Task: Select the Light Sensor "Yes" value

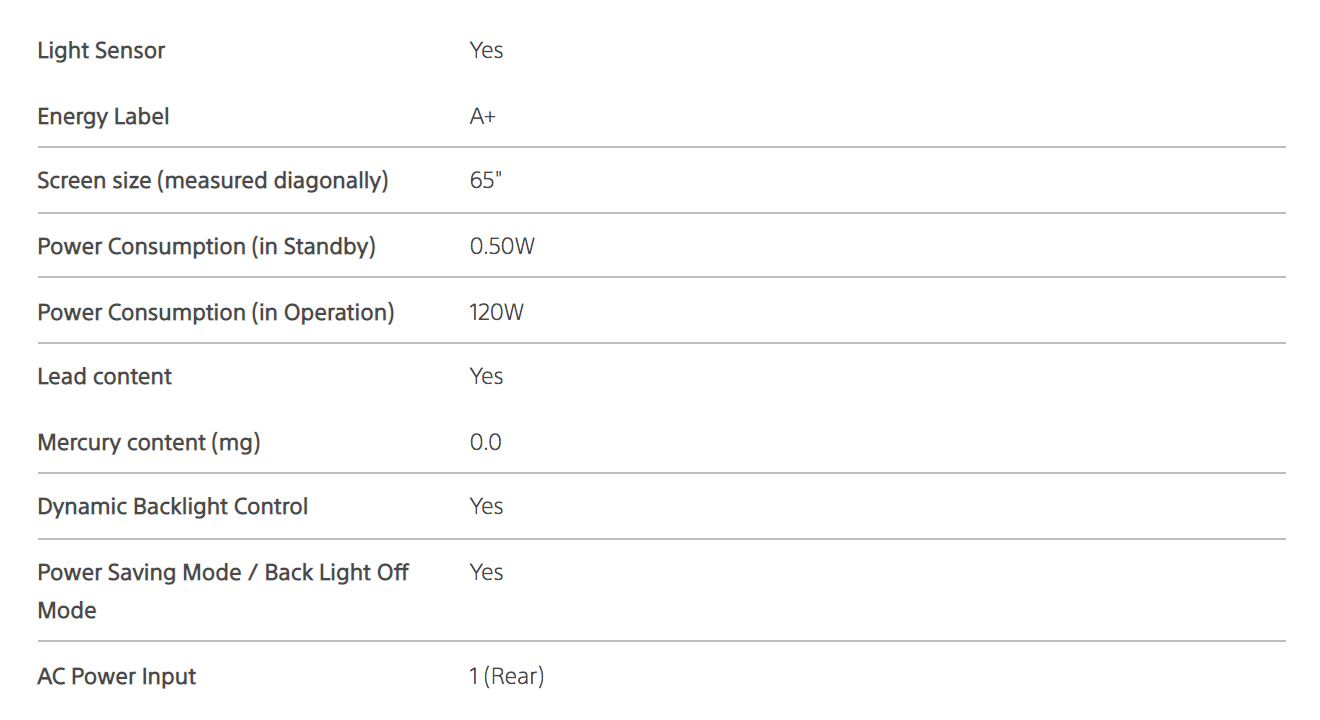Action: tap(486, 51)
